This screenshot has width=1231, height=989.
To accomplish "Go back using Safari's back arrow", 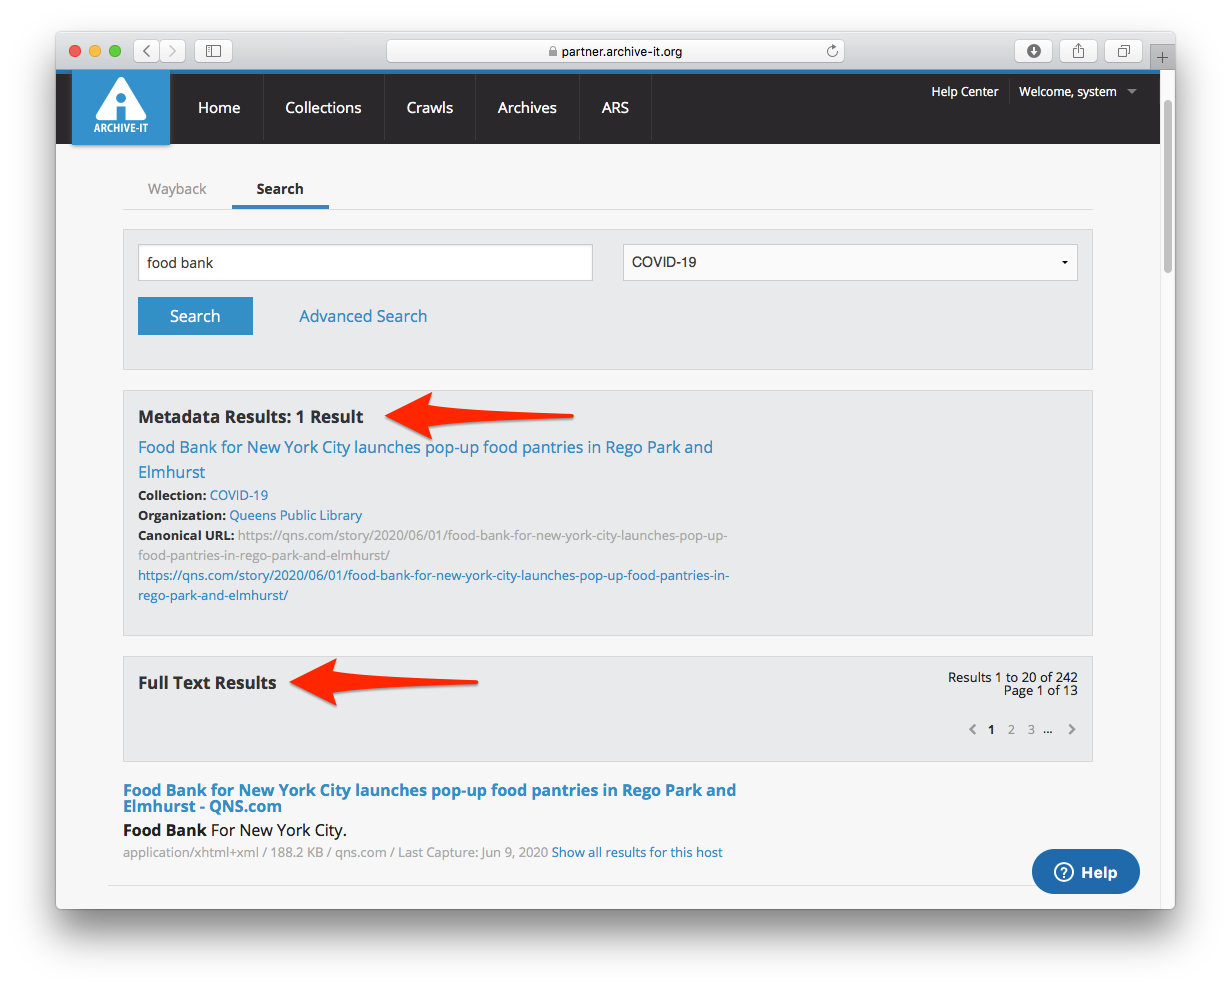I will click(x=147, y=51).
